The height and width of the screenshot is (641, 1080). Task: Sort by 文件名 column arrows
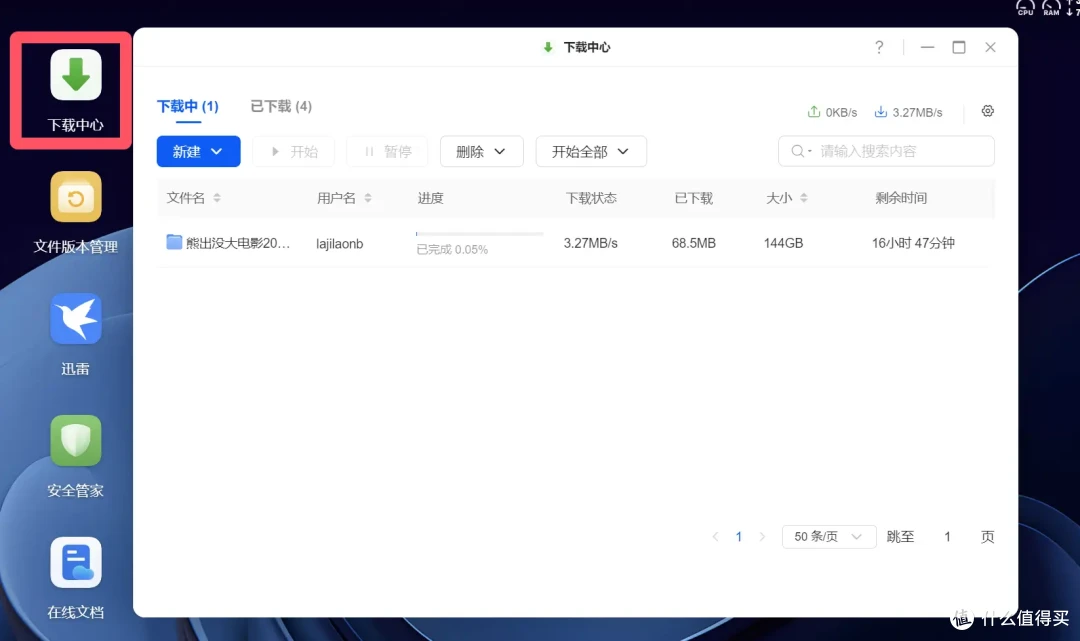tap(217, 198)
